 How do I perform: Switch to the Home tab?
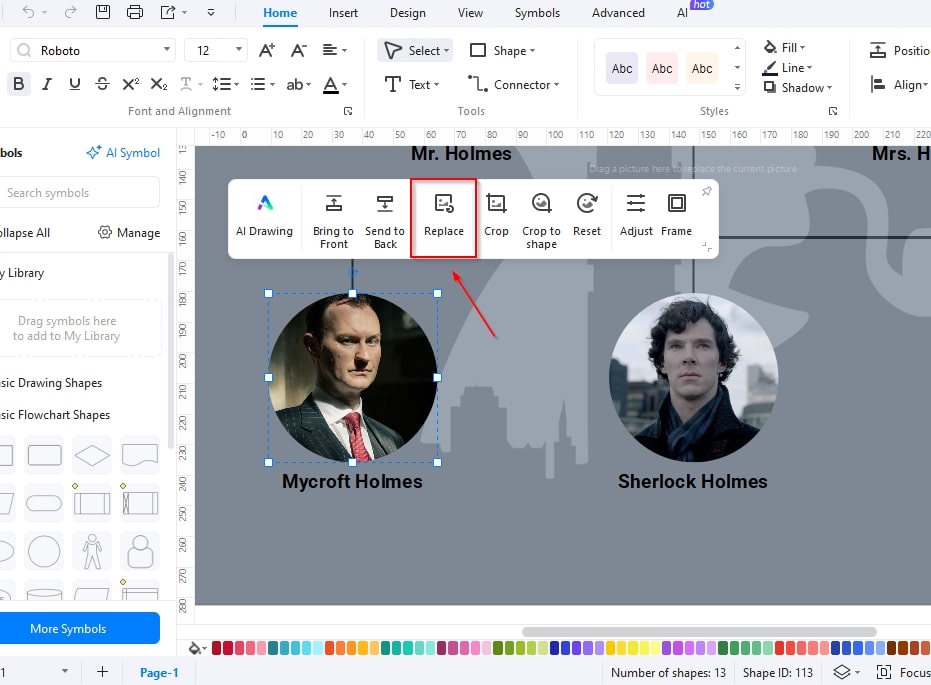point(280,12)
